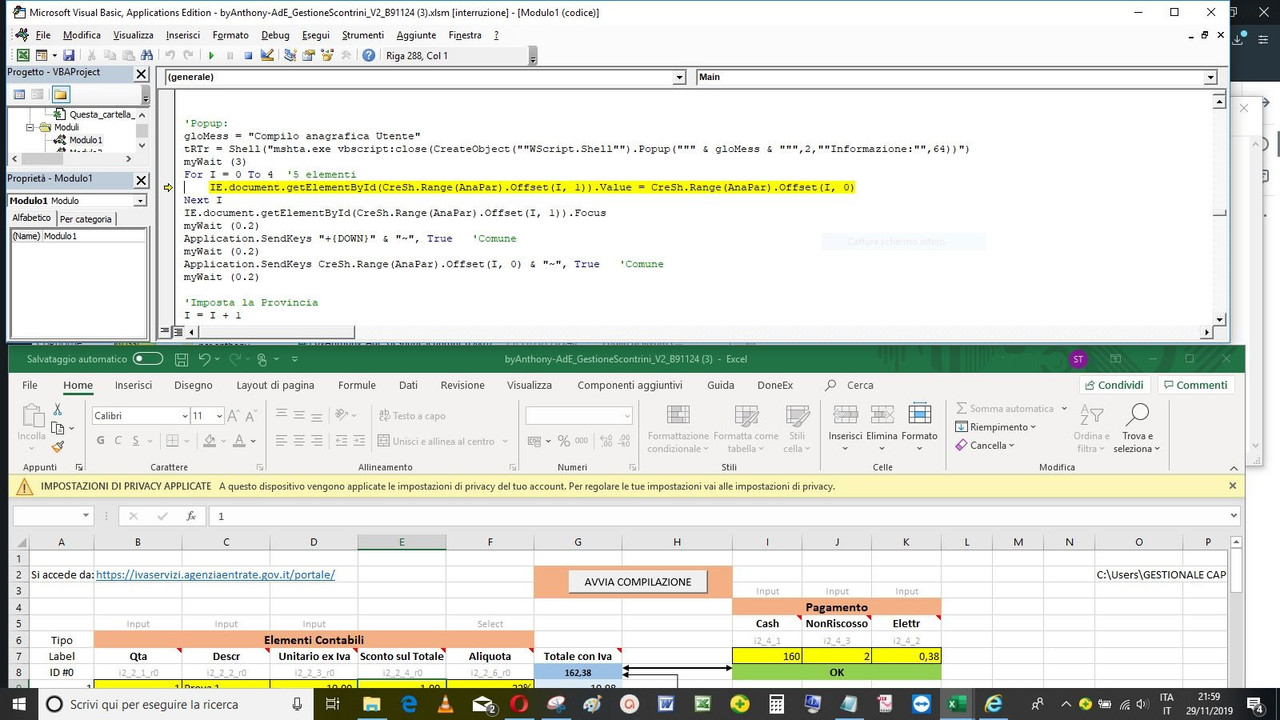Run the macro with the Esegui play icon
Image resolution: width=1280 pixels, height=720 pixels.
(211, 55)
